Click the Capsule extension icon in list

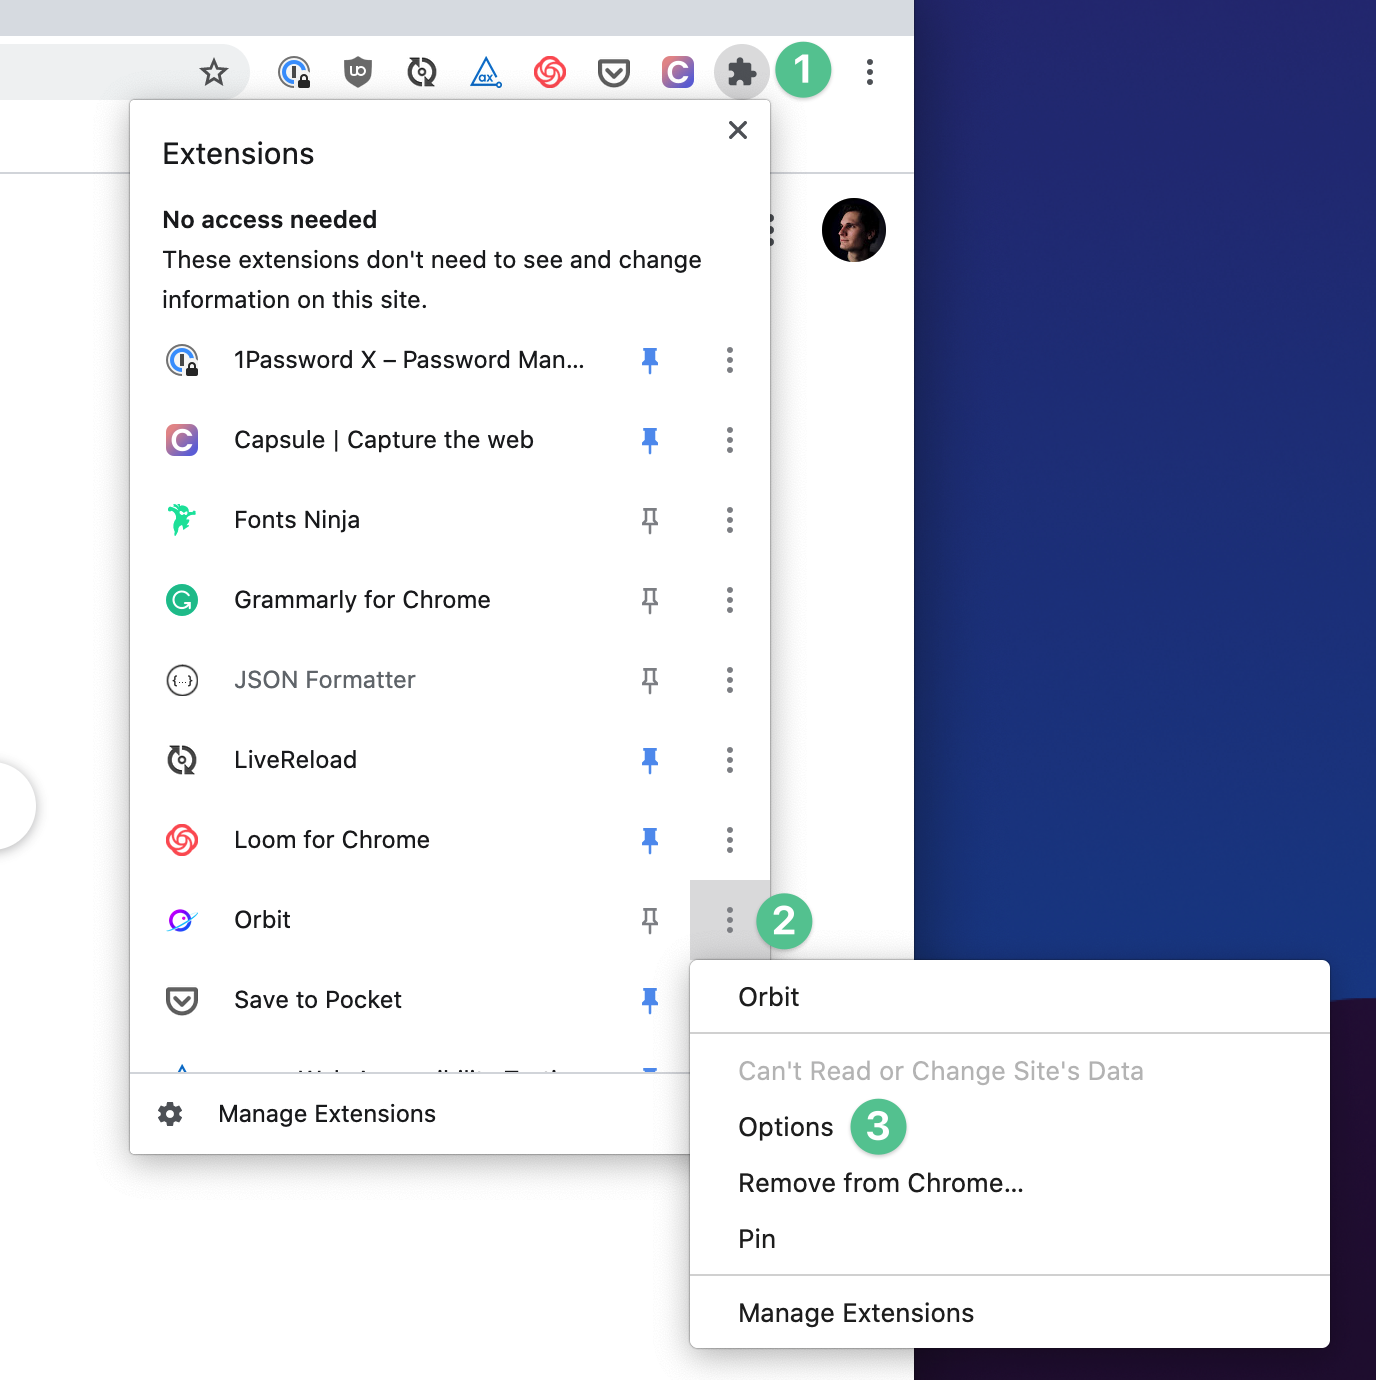click(x=182, y=440)
